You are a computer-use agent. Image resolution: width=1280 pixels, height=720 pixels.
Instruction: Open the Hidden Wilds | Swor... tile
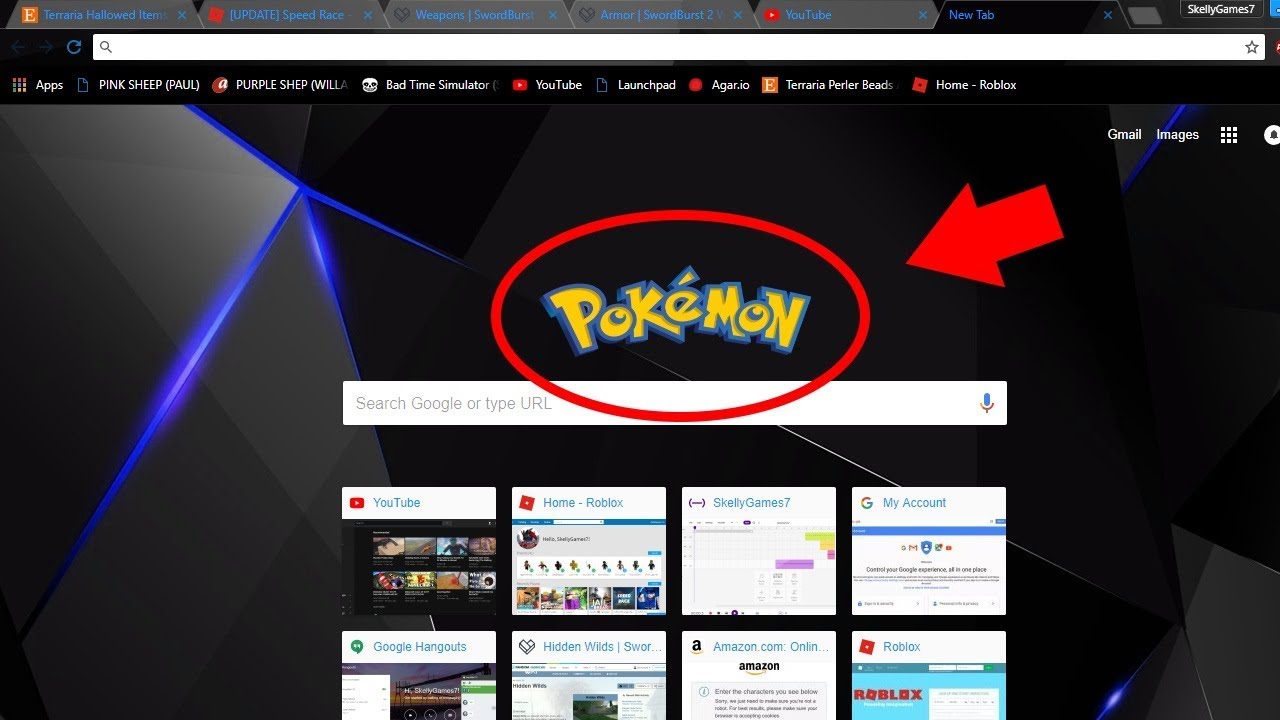pos(589,676)
